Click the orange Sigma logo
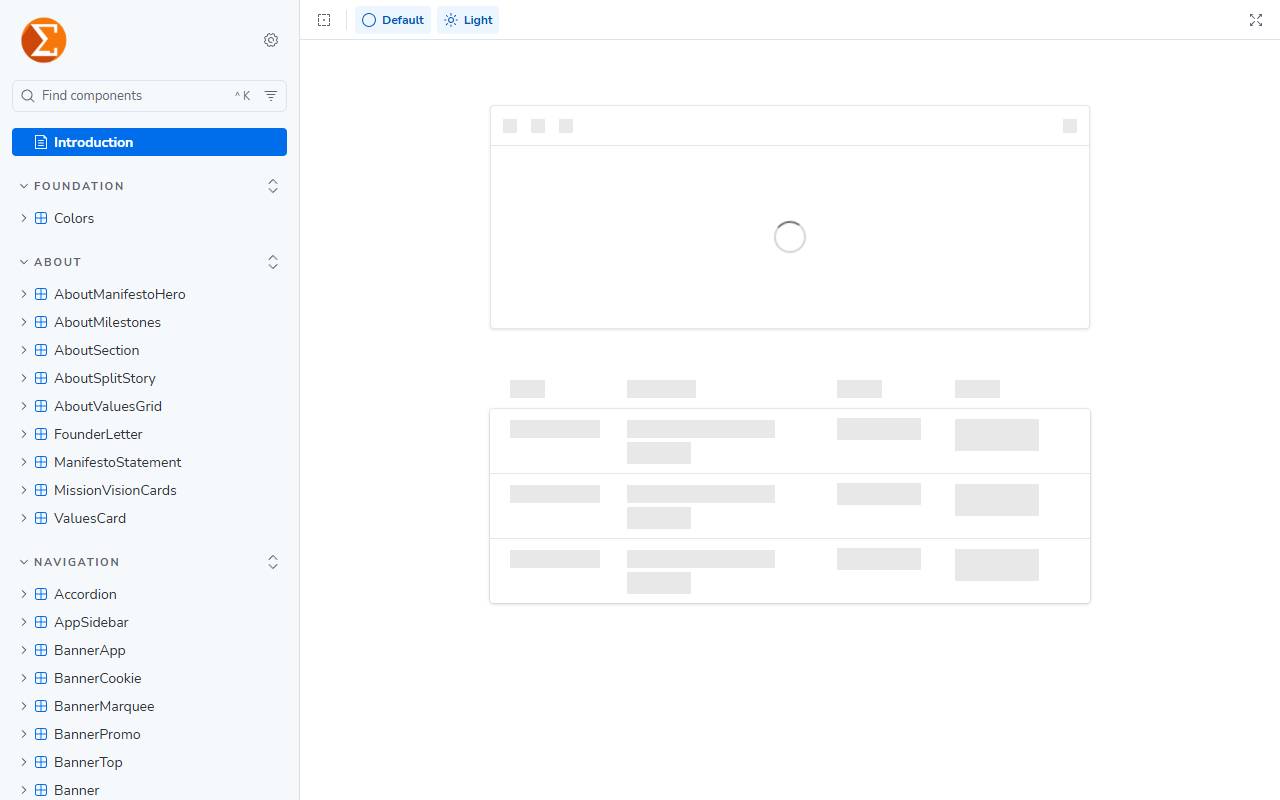Viewport: 1280px width, 800px height. (44, 40)
